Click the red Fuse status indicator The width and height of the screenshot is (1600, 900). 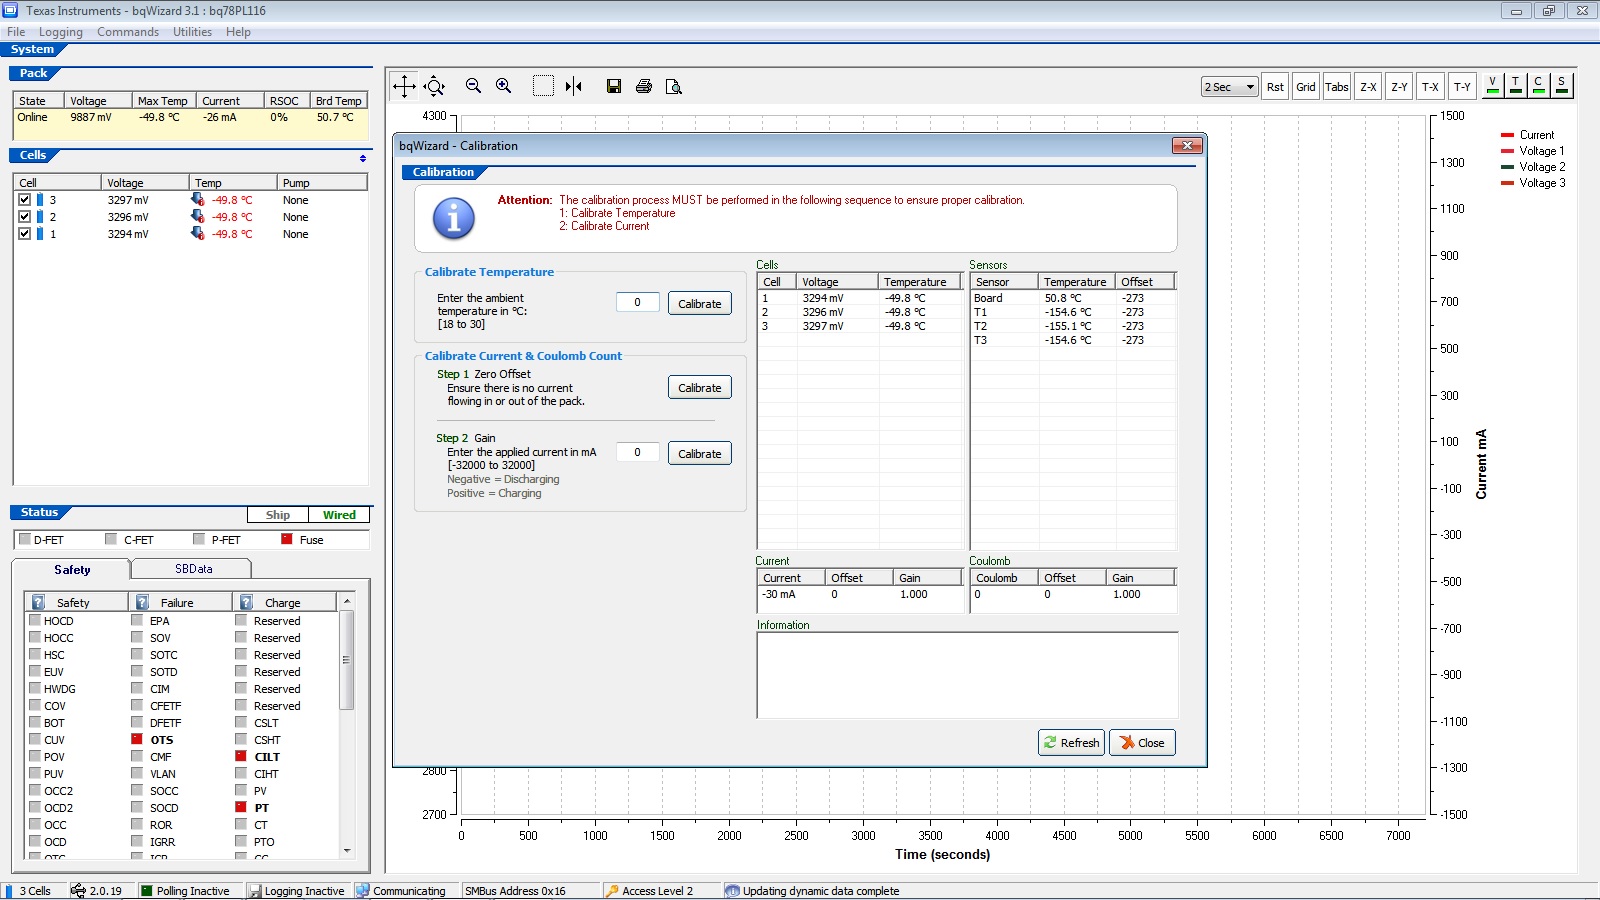(x=287, y=539)
